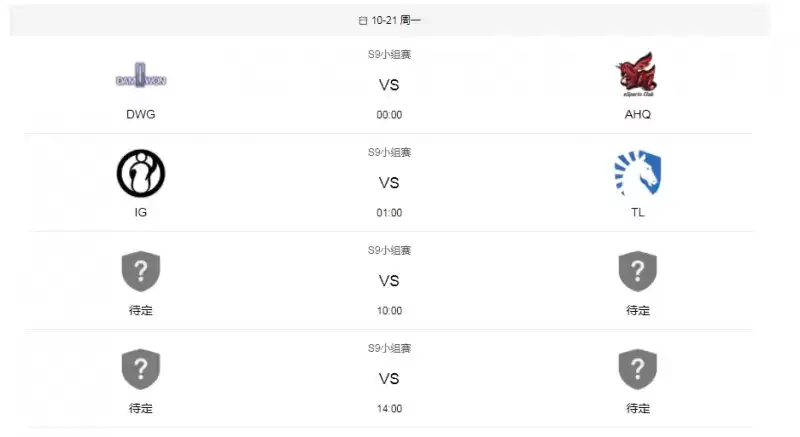
Task: Click VS in the DWG–AHQ match
Action: coord(389,85)
